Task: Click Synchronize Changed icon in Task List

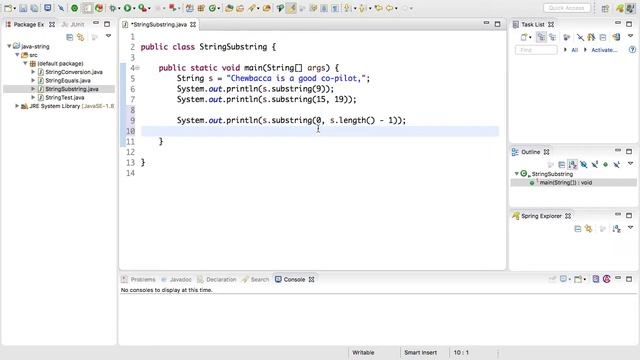Action: point(616,38)
